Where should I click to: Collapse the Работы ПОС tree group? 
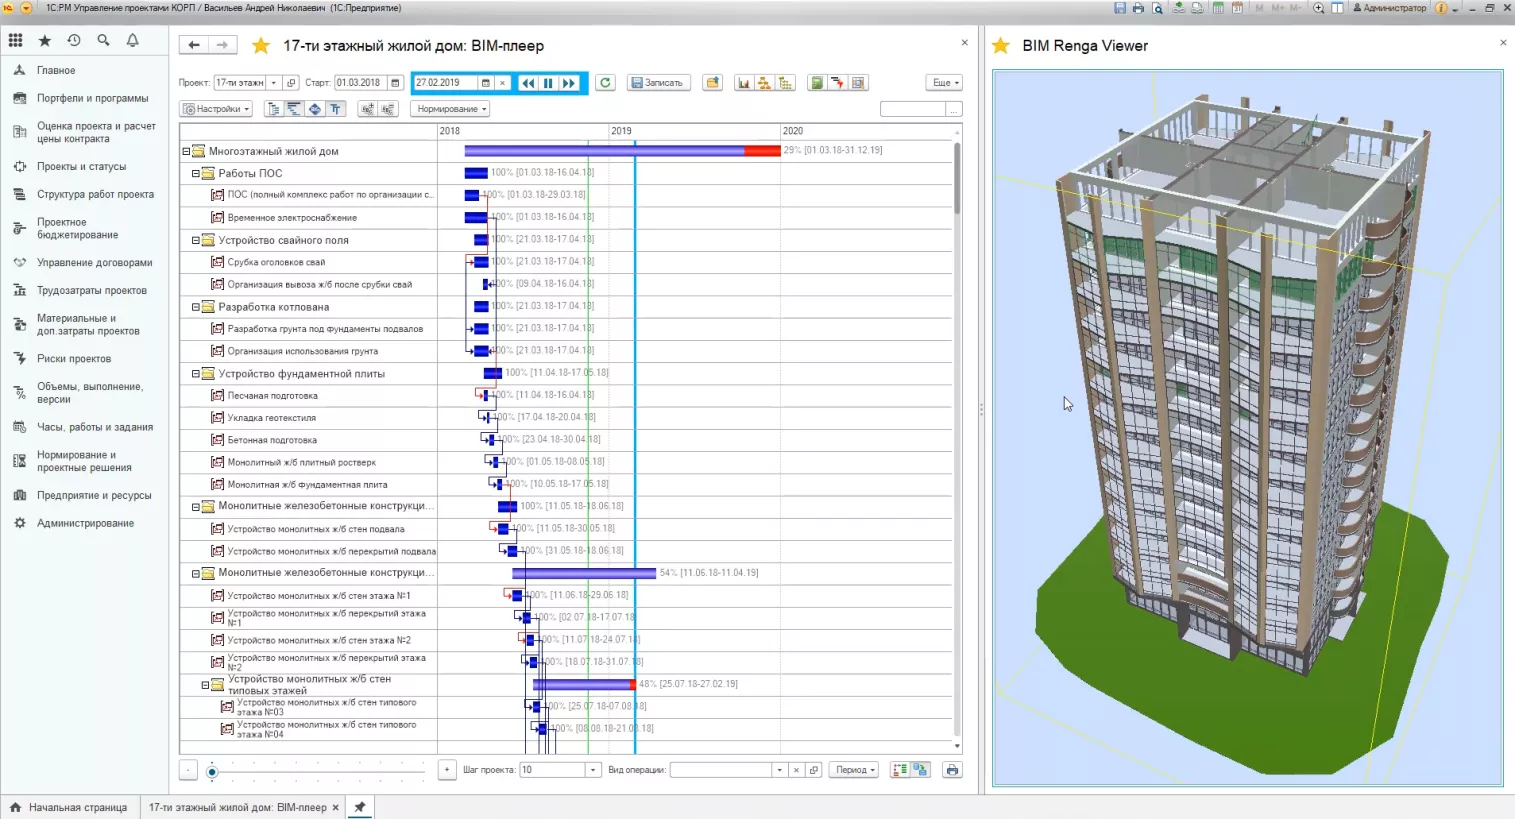[x=196, y=173]
